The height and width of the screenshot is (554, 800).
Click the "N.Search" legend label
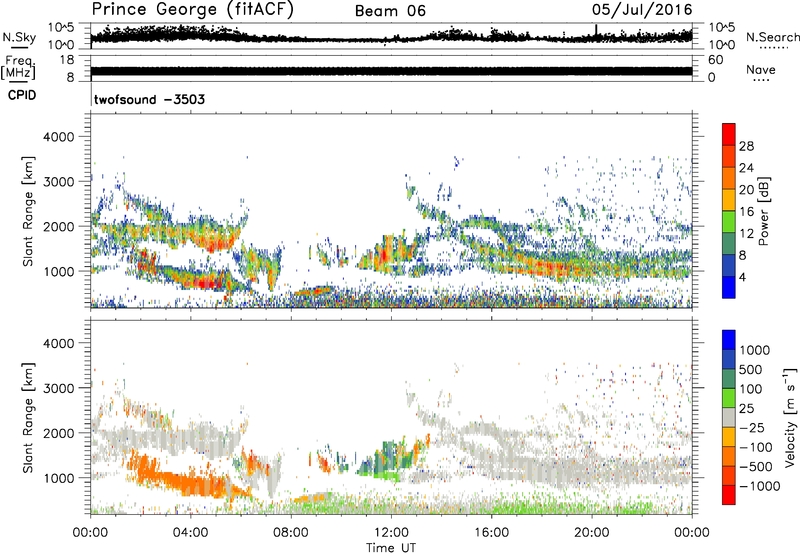[773, 37]
